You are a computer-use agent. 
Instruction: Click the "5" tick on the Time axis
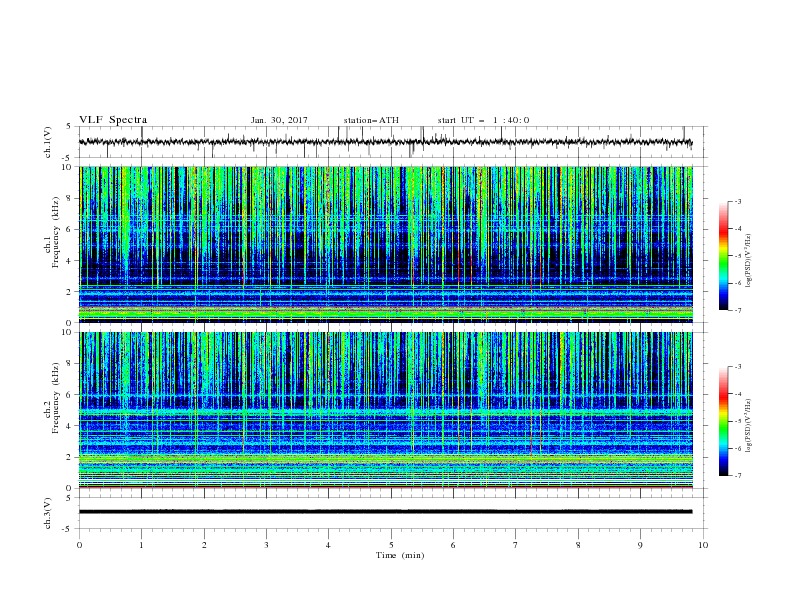391,545
